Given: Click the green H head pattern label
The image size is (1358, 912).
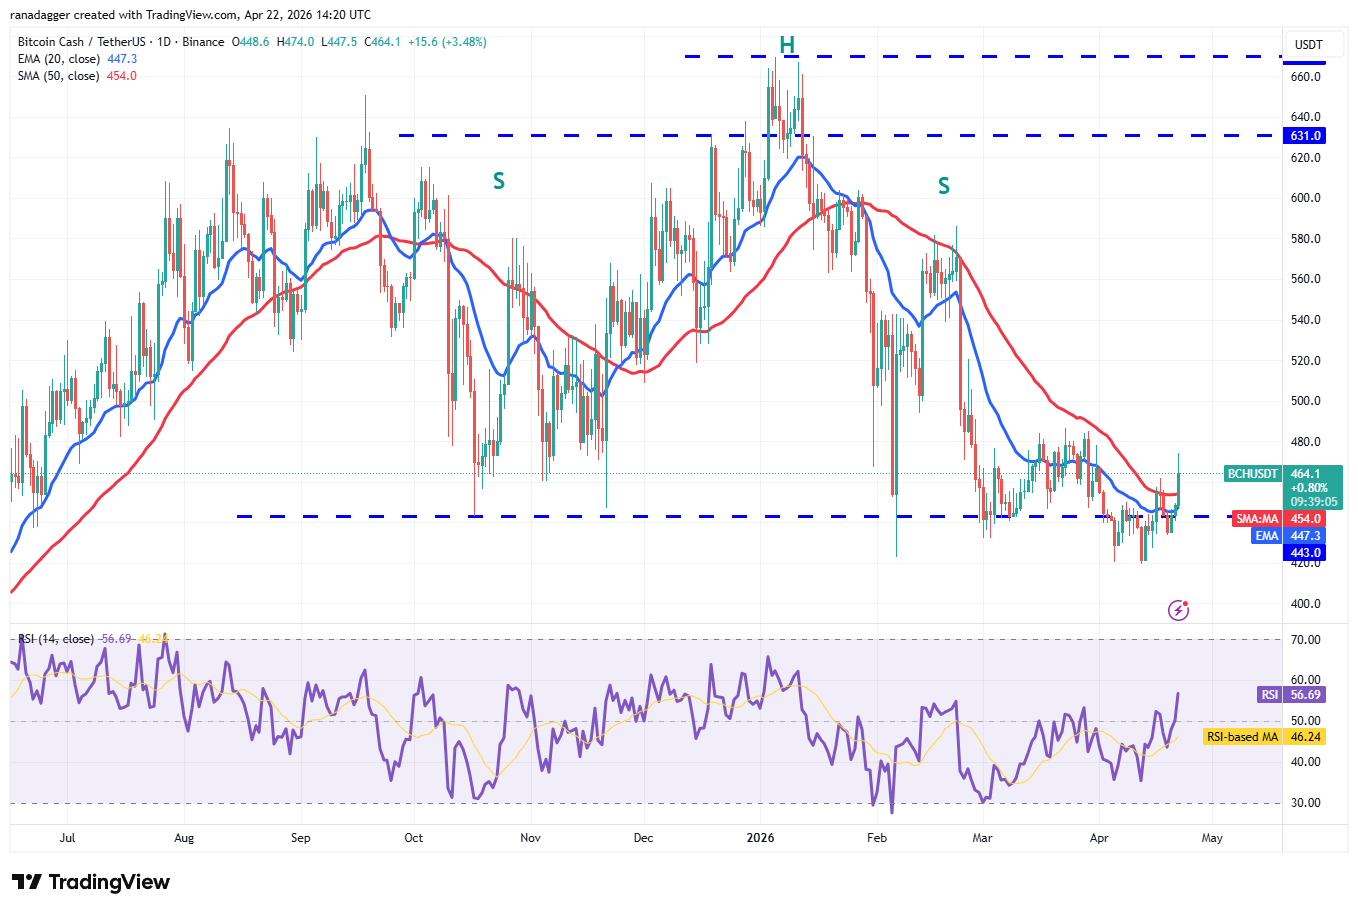Looking at the screenshot, I should click(x=787, y=45).
